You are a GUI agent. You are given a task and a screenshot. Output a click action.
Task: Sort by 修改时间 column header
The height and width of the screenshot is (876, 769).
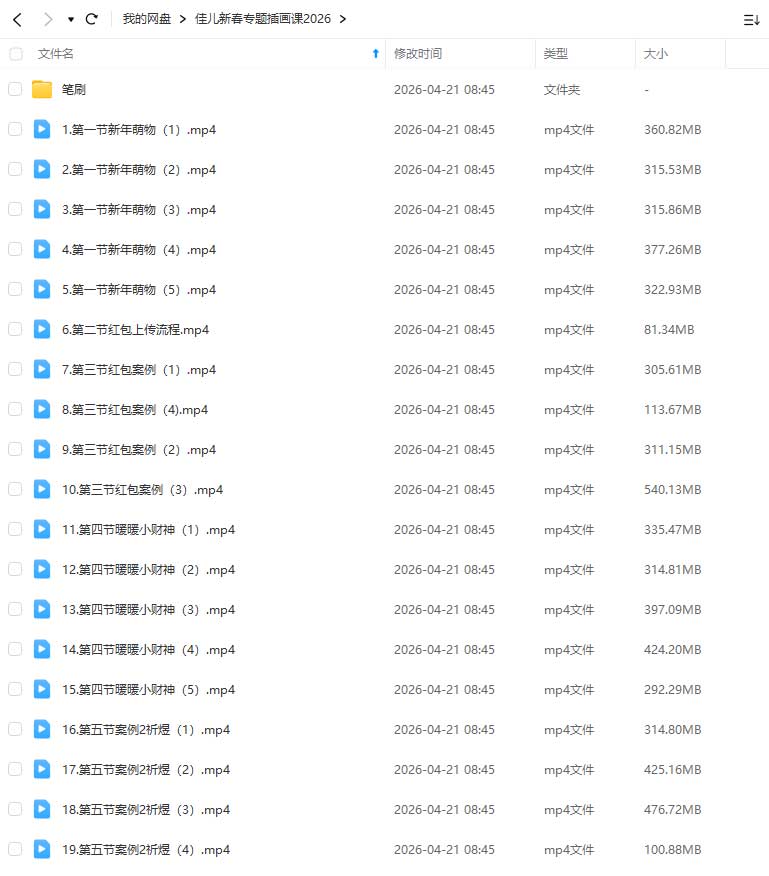click(x=418, y=54)
